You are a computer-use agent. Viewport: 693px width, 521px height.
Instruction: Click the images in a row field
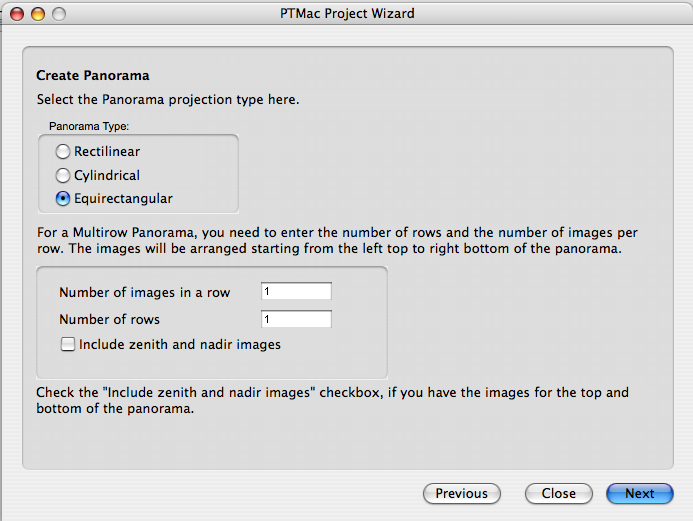click(295, 292)
